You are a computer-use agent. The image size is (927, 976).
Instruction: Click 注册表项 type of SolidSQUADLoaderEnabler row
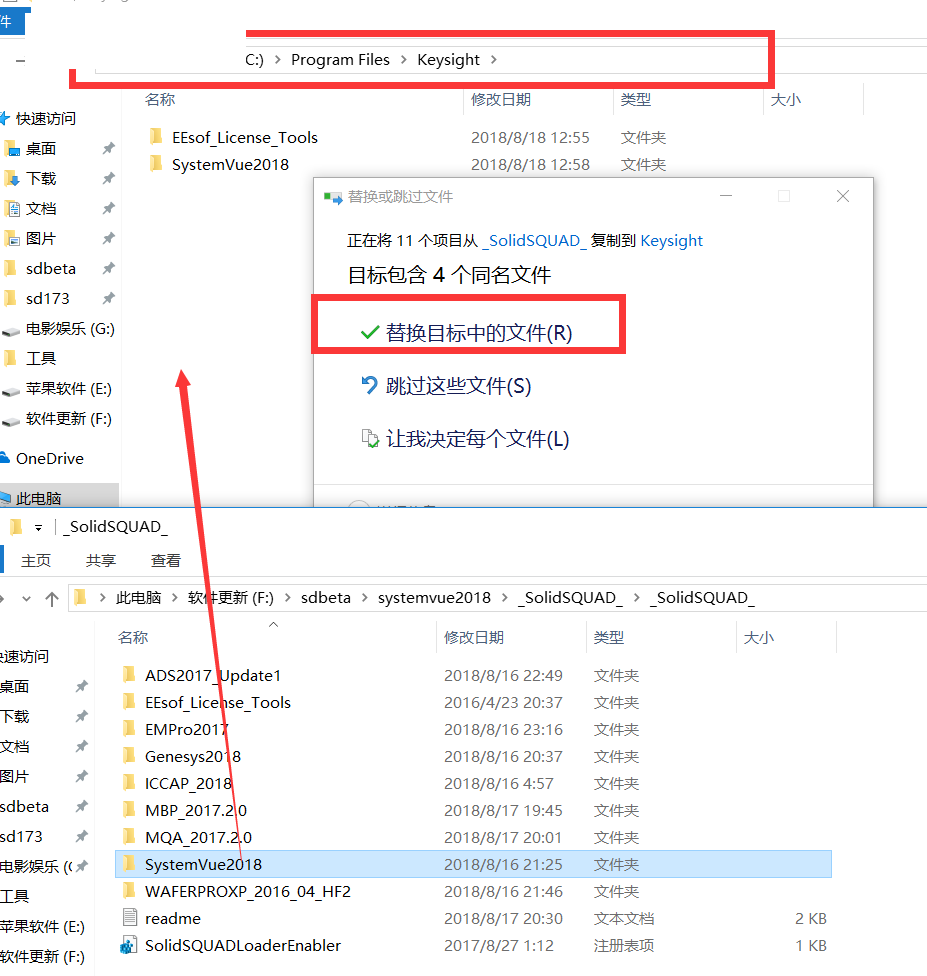coord(624,946)
